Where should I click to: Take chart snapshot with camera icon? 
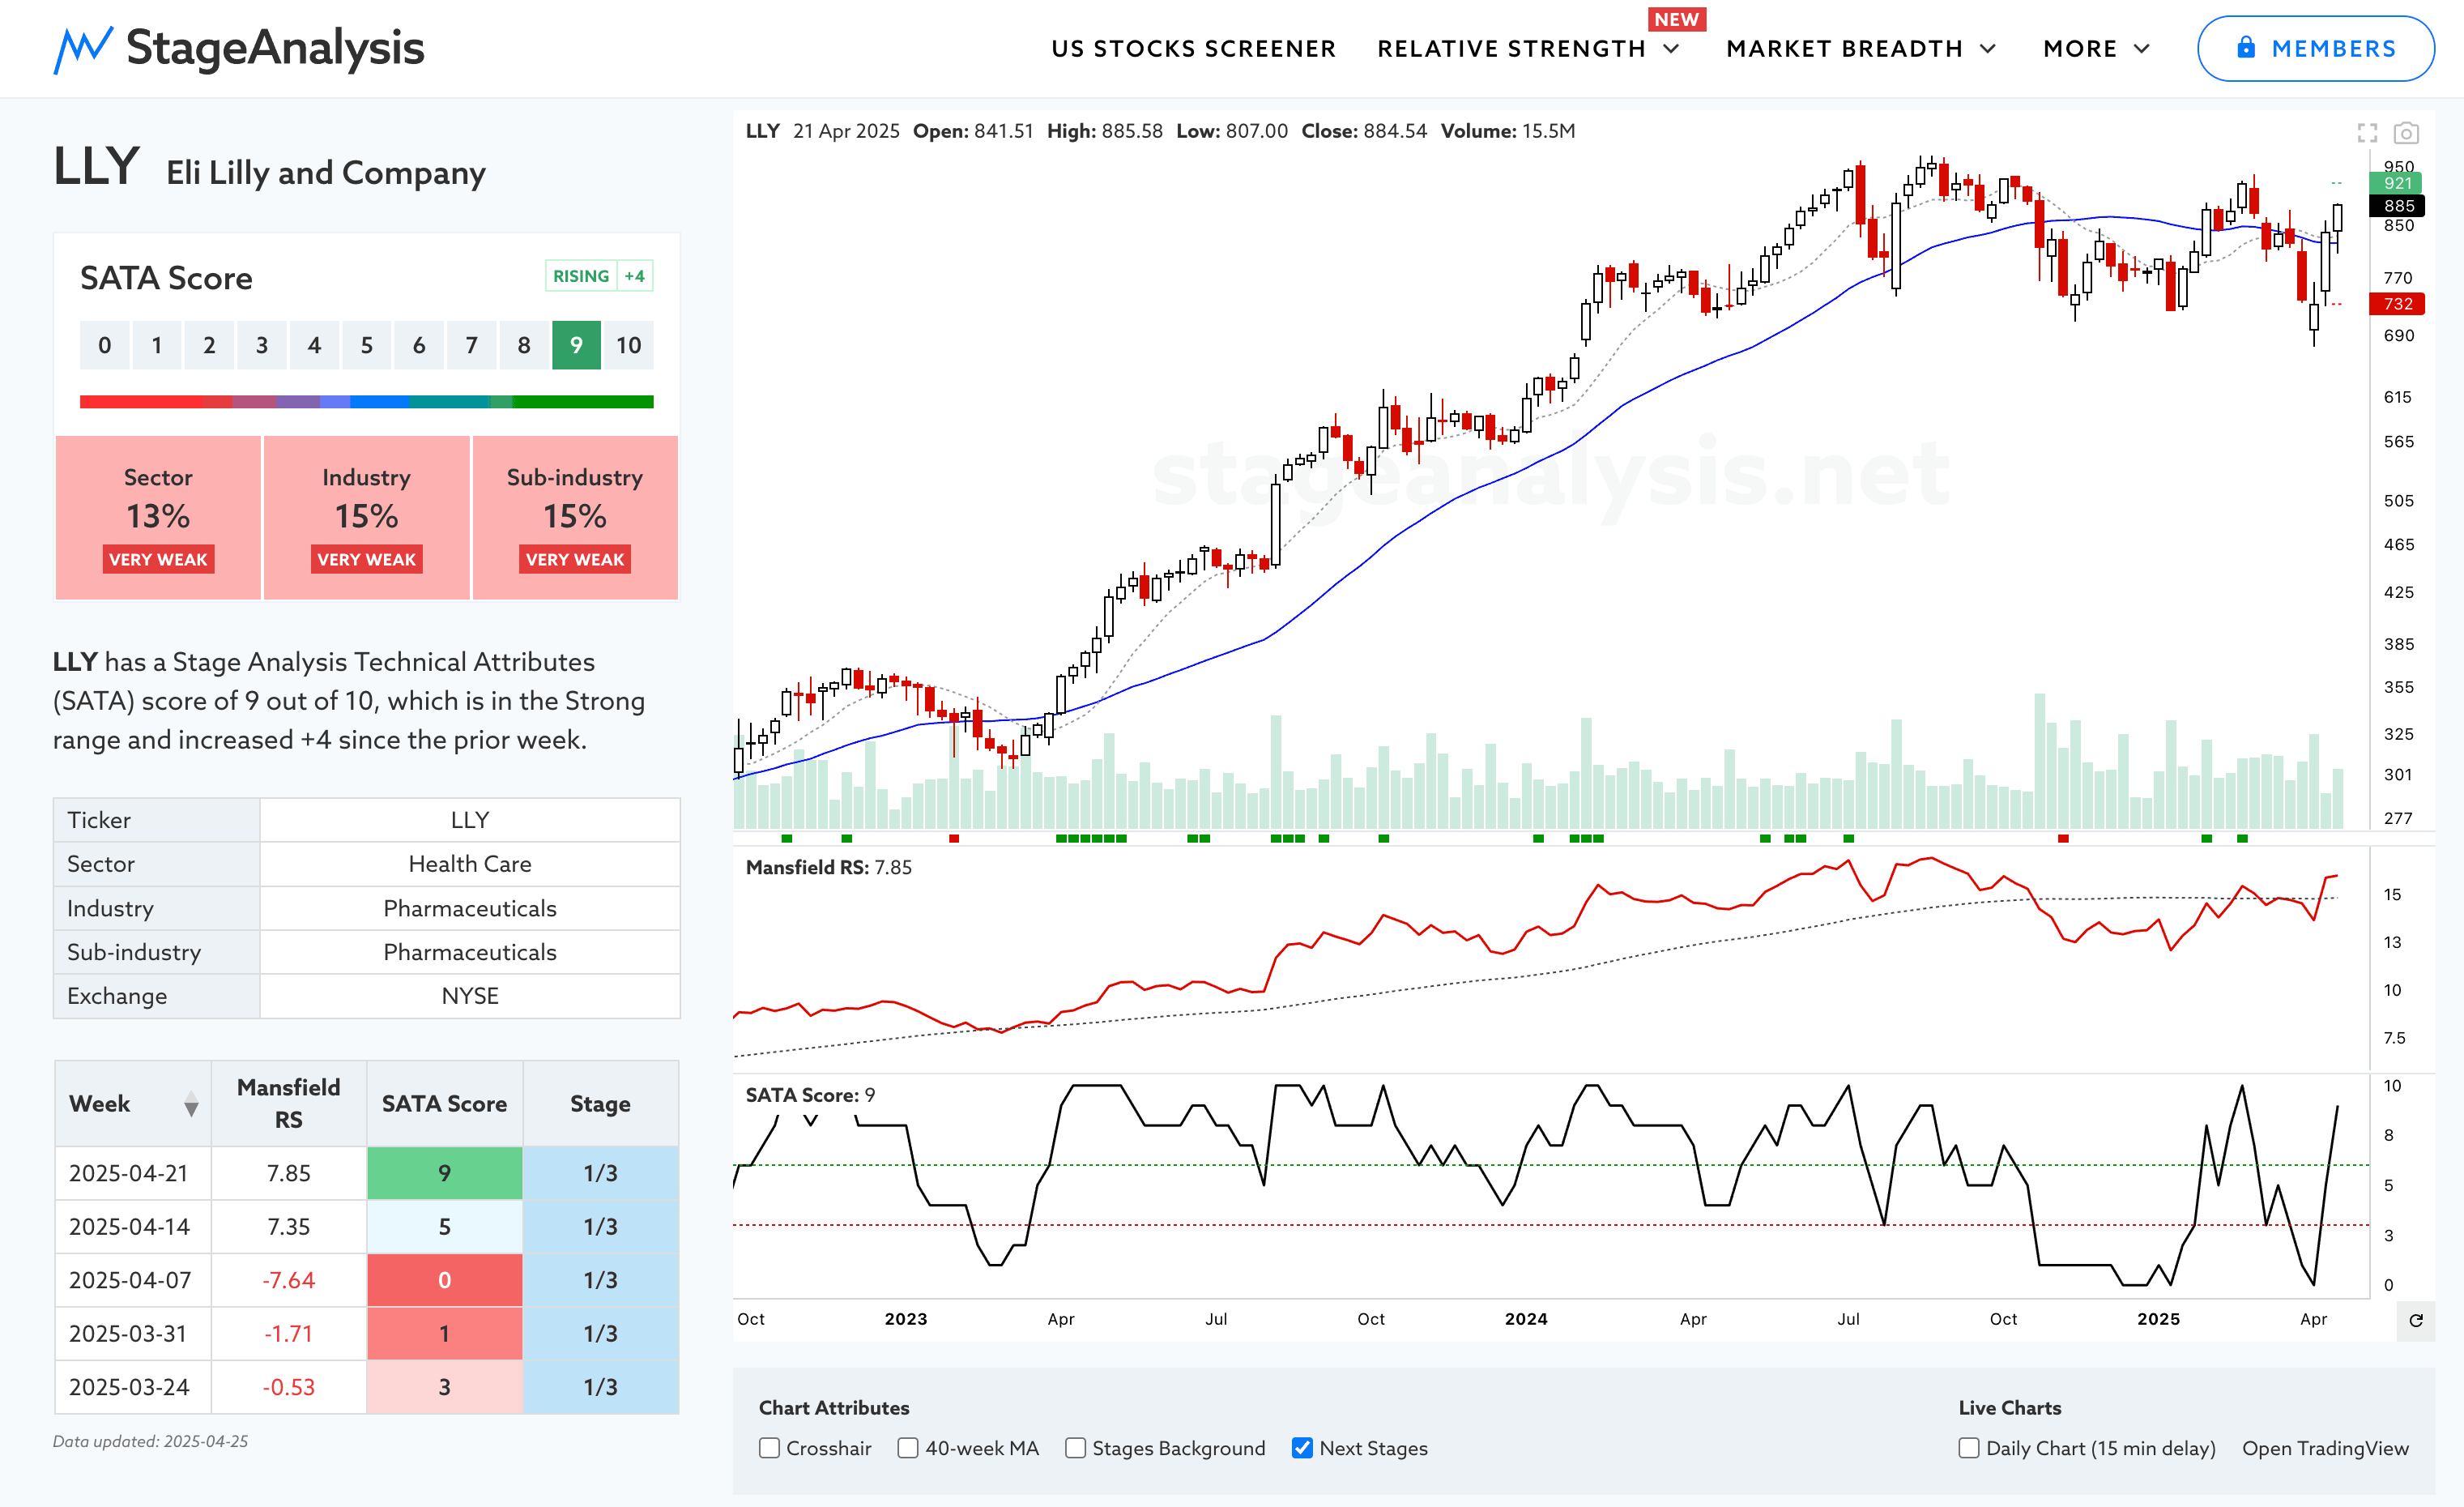tap(2406, 133)
